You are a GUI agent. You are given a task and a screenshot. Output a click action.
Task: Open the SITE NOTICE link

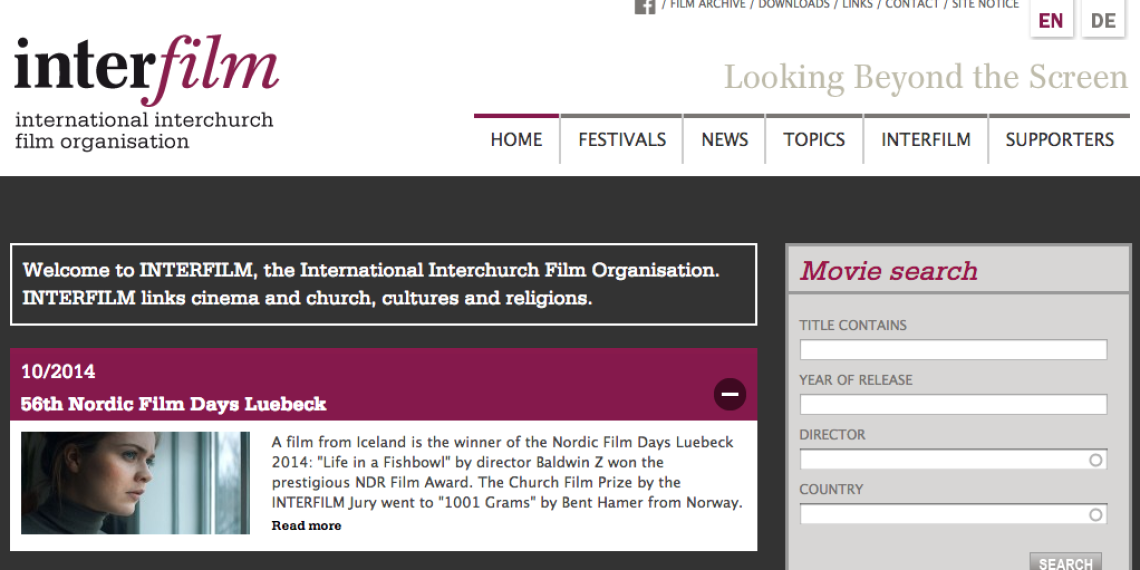tap(985, 4)
